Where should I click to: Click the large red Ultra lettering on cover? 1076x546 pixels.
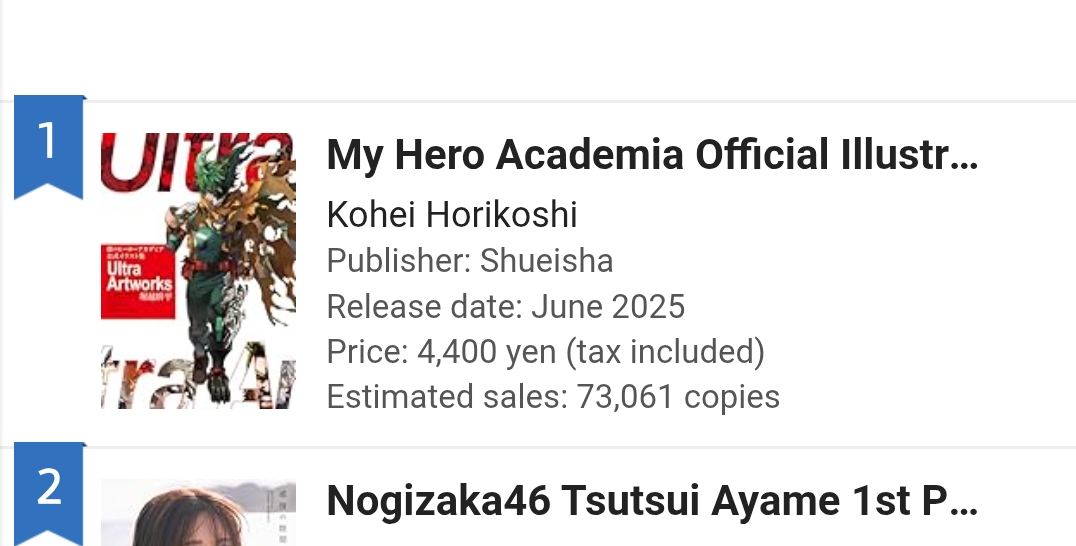(196, 161)
